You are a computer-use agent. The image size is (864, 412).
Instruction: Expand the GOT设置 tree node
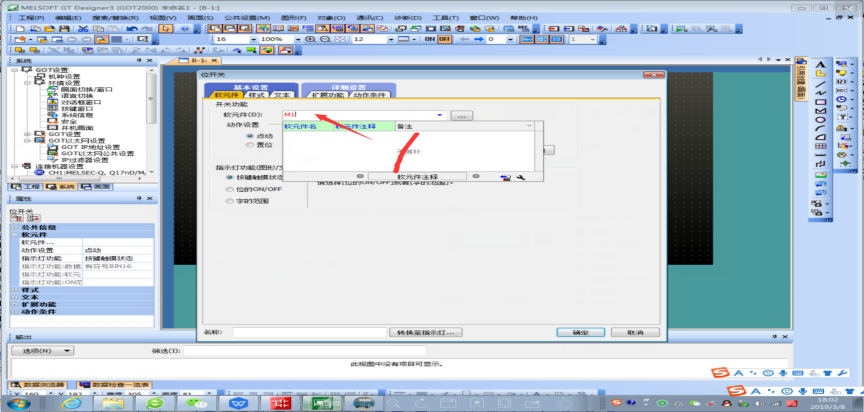(26, 133)
